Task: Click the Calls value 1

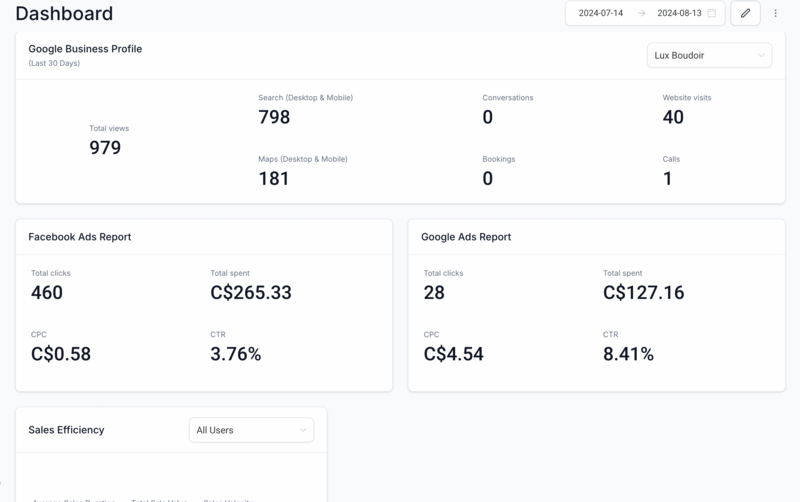Action: pos(667,179)
